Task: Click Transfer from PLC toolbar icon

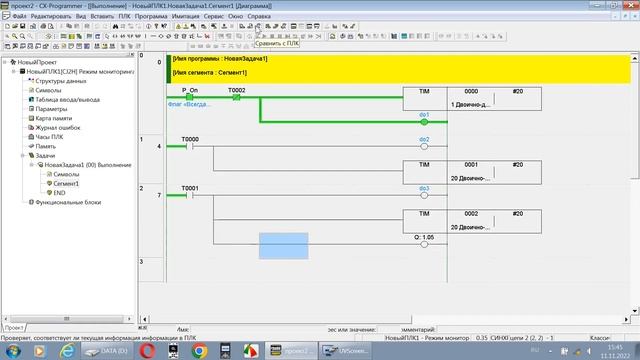Action: tap(250, 26)
